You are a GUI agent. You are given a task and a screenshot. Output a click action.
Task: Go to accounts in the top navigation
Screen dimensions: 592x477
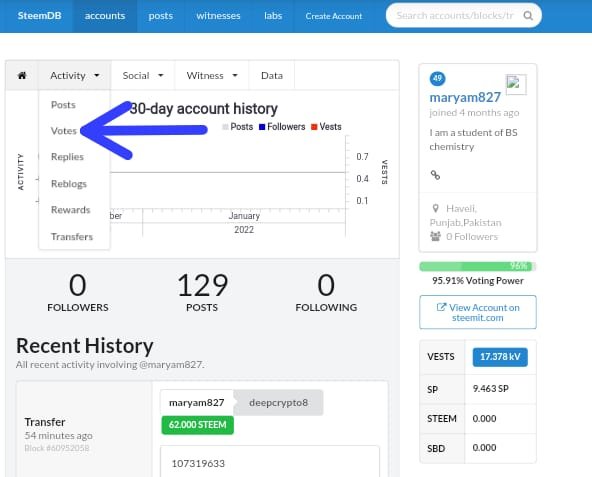(x=105, y=16)
